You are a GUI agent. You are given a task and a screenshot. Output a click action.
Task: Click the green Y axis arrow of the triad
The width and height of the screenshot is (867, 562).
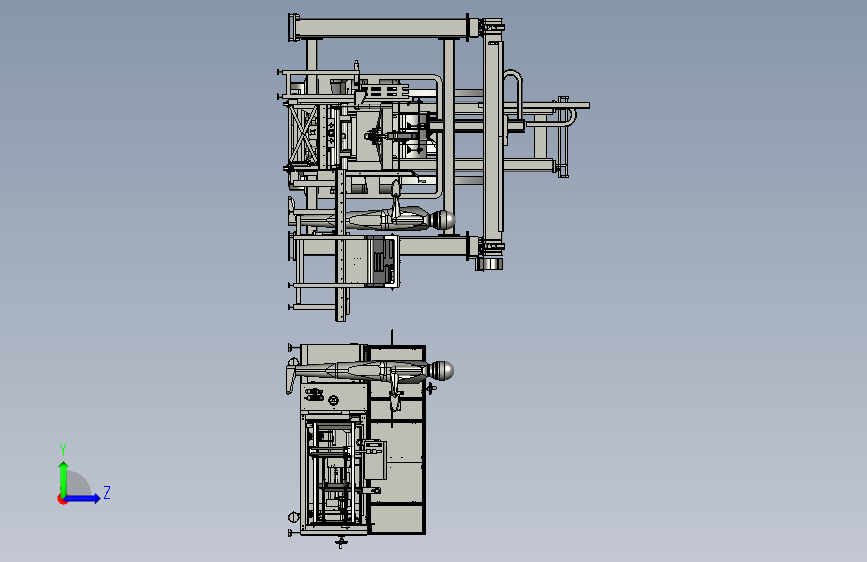tap(64, 479)
